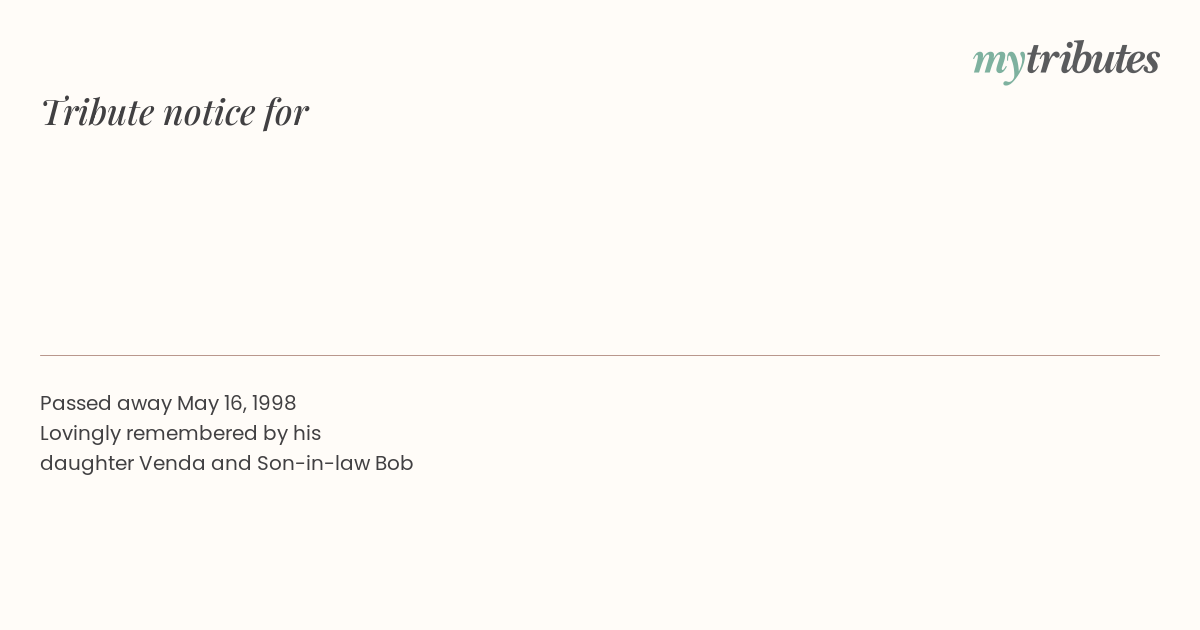Click the dark "tributes" in the logo
1200x630 pixels.
click(1092, 58)
